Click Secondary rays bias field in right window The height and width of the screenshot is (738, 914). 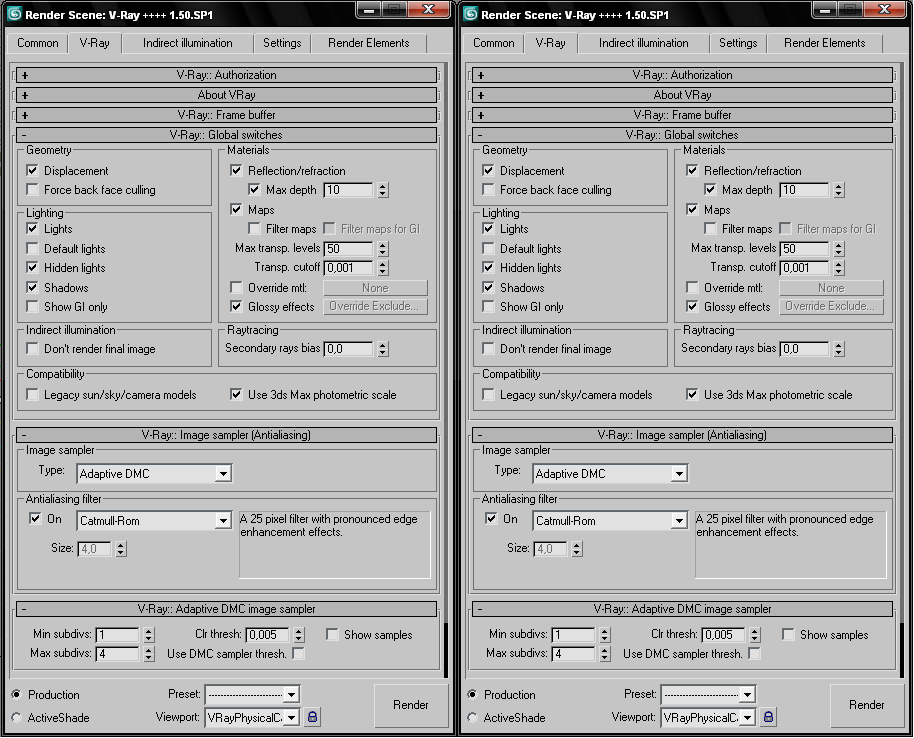804,349
